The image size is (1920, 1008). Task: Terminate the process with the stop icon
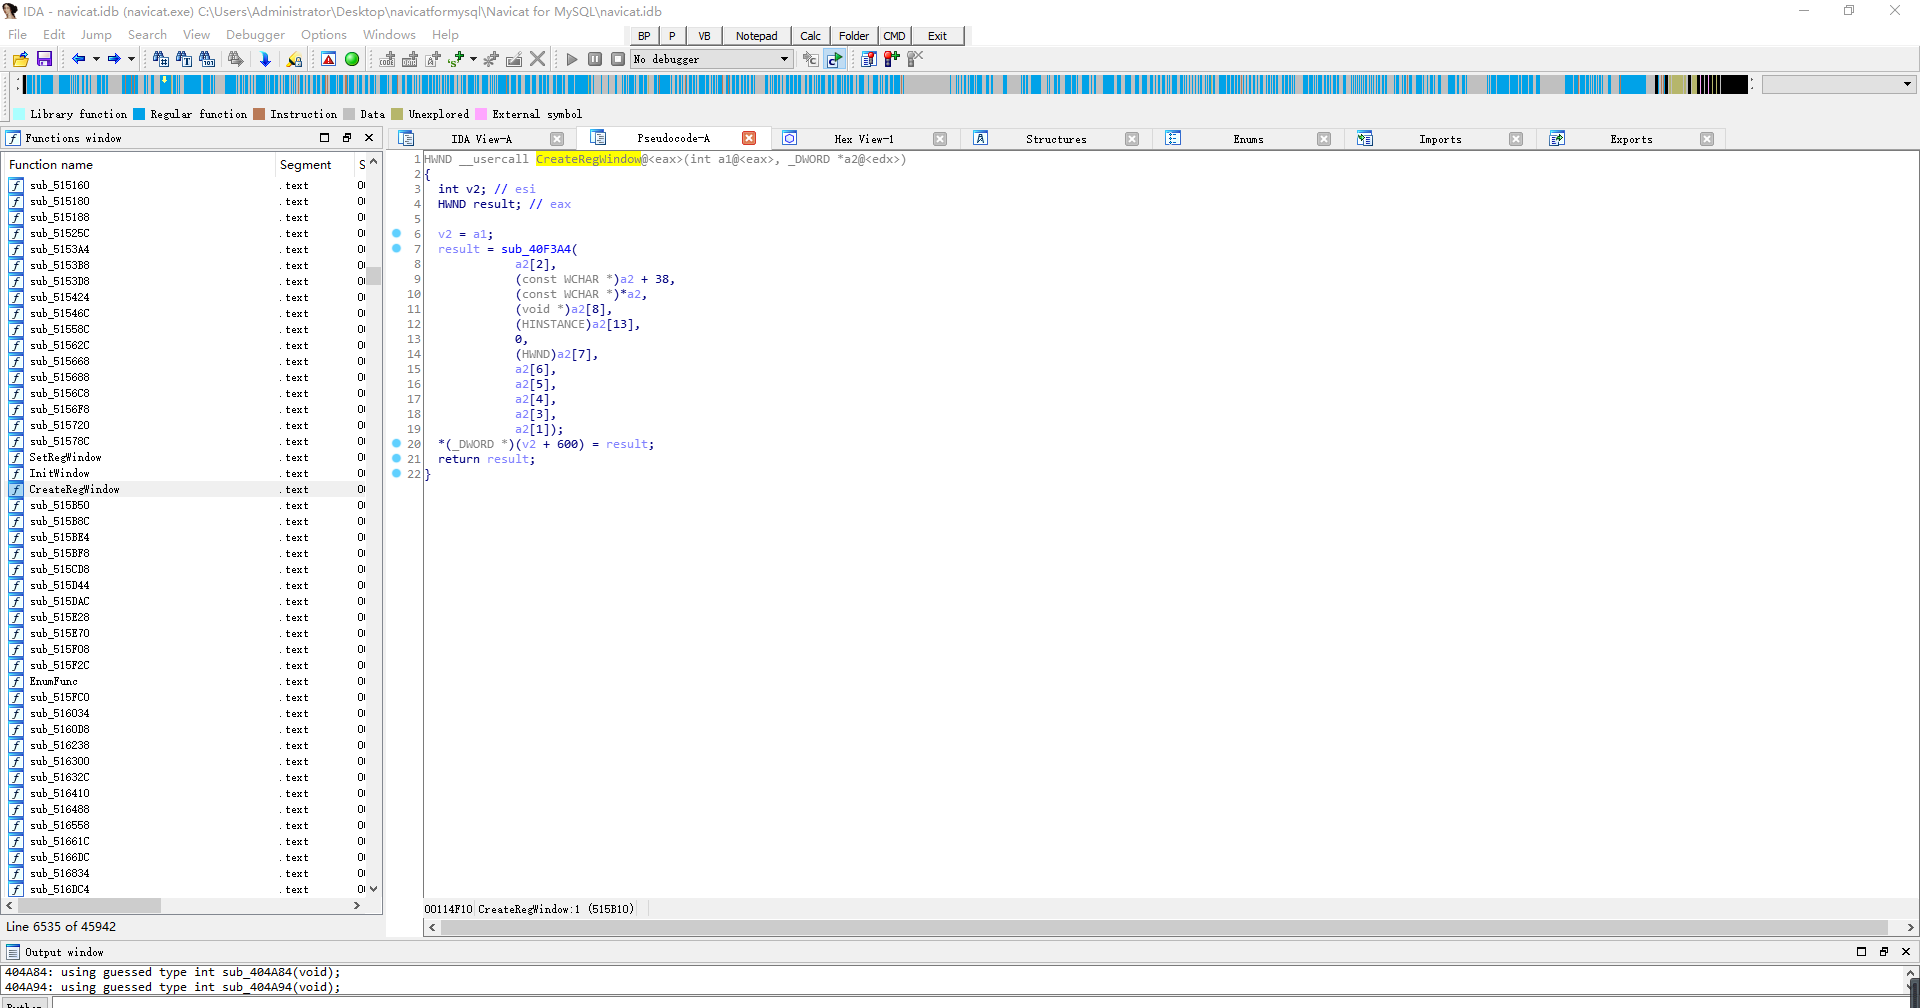[618, 59]
